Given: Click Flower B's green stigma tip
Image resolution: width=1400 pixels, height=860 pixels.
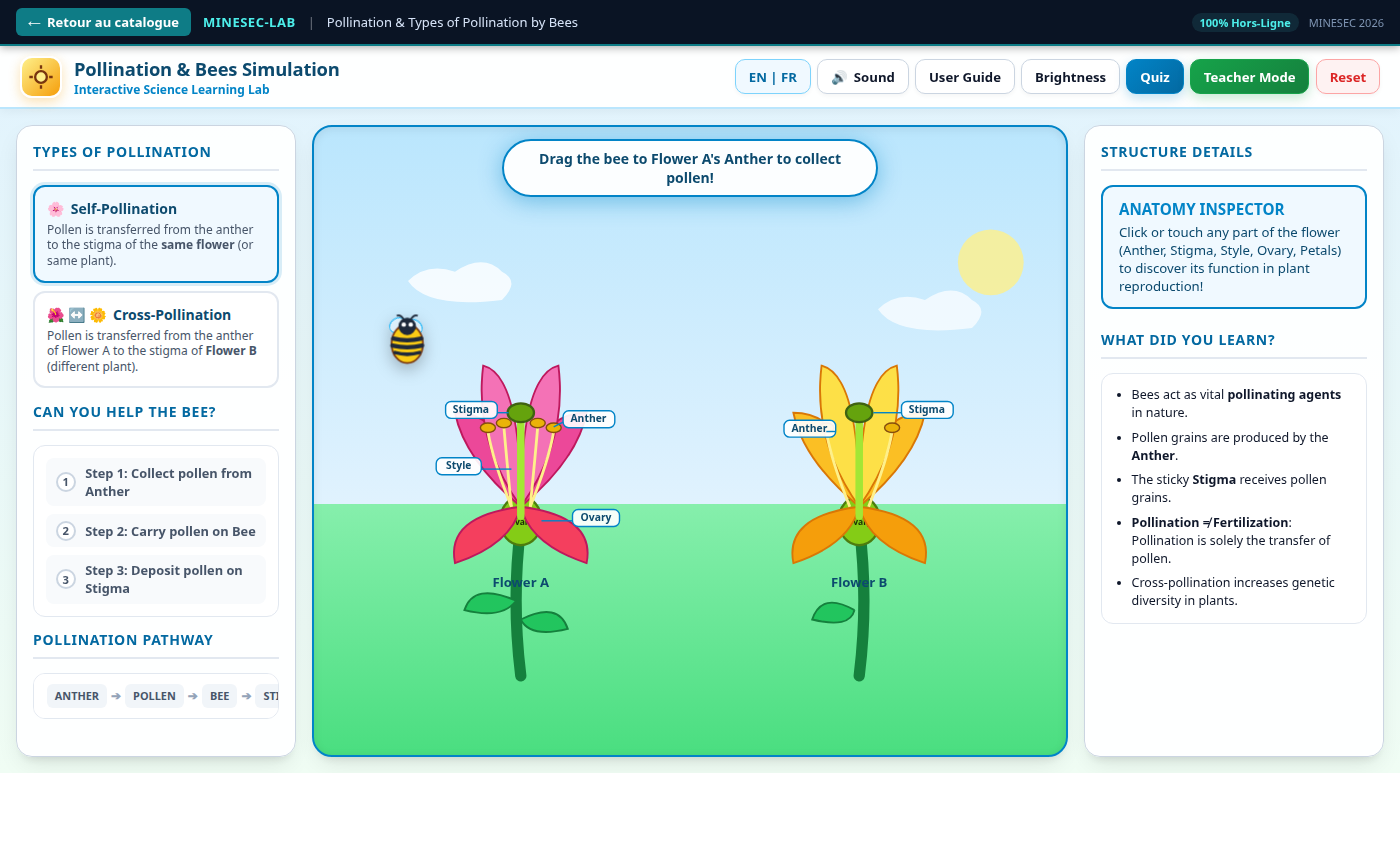Looking at the screenshot, I should tap(859, 412).
